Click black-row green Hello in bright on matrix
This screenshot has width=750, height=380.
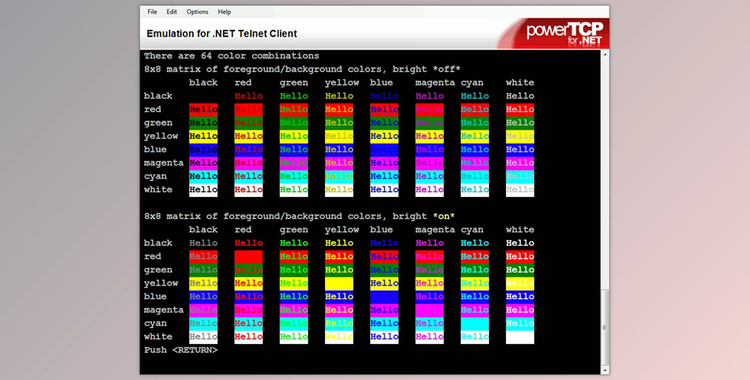coord(294,243)
